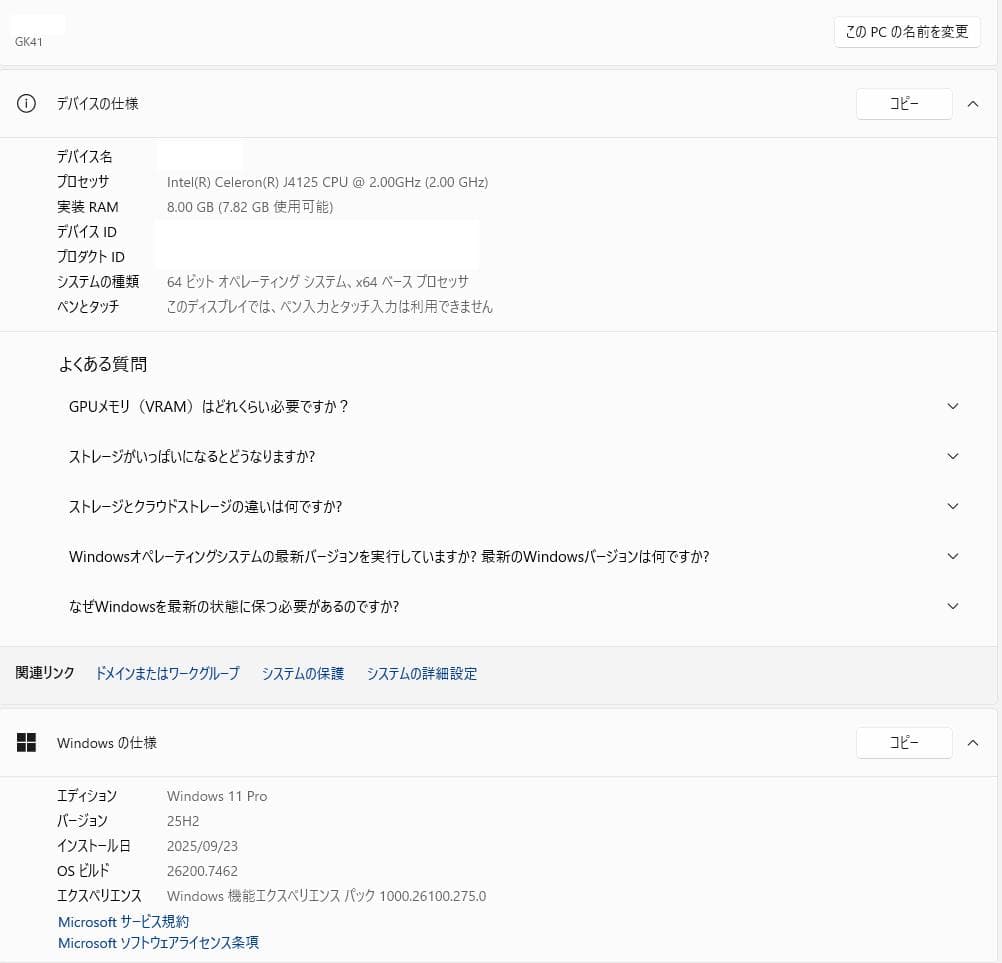Copy device specifications with コピー button
This screenshot has width=1002, height=963.
[904, 104]
